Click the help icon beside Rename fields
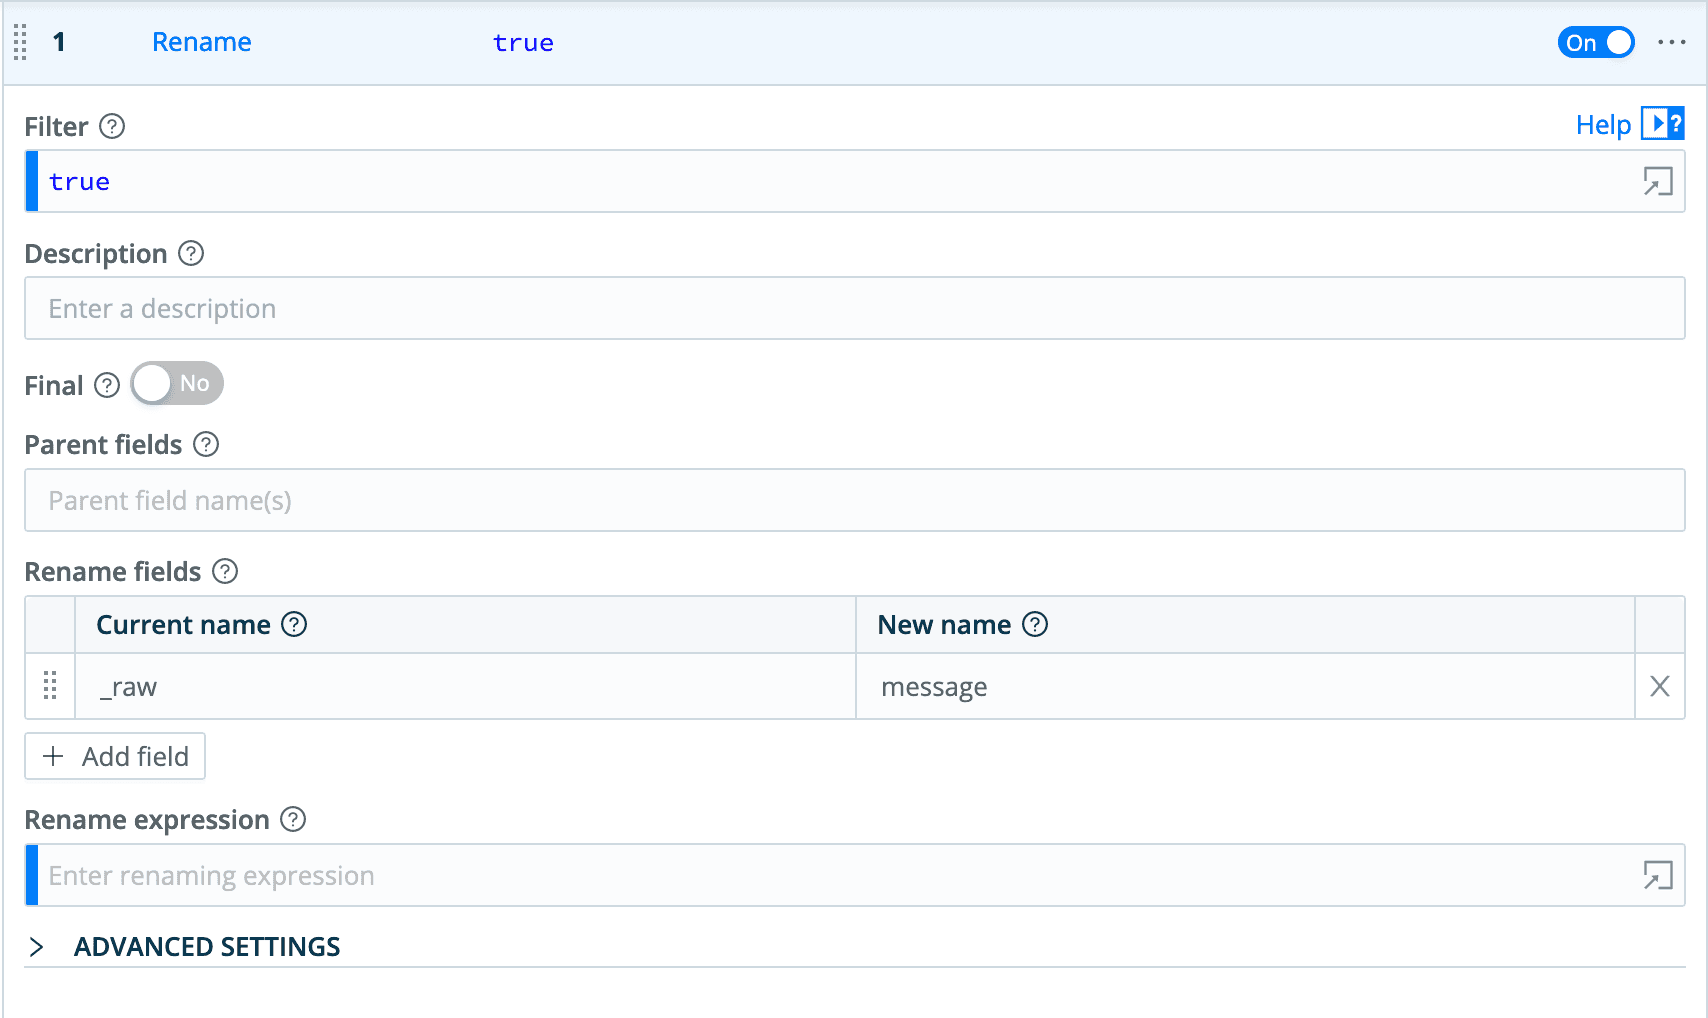 click(x=225, y=572)
